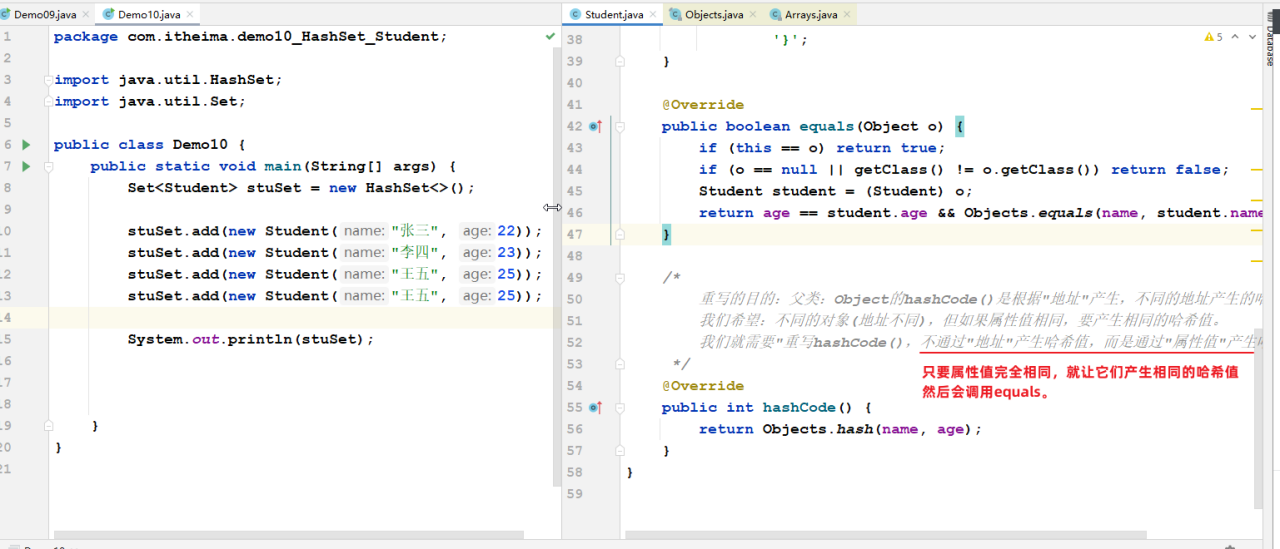Click the Student.java class file icon in tab
The width and height of the screenshot is (1280, 549).
tap(575, 15)
